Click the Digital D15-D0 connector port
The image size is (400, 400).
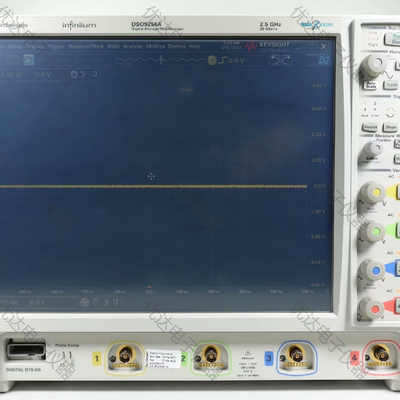pyautogui.click(x=26, y=349)
